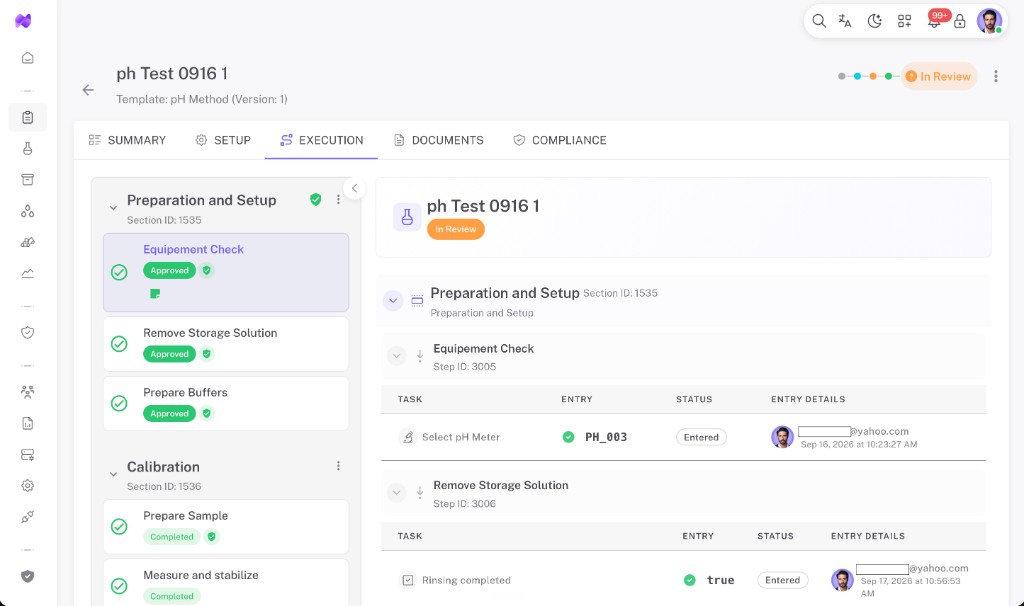Select the Equipement Check step card
The width and height of the screenshot is (1024, 606).
coord(226,272)
